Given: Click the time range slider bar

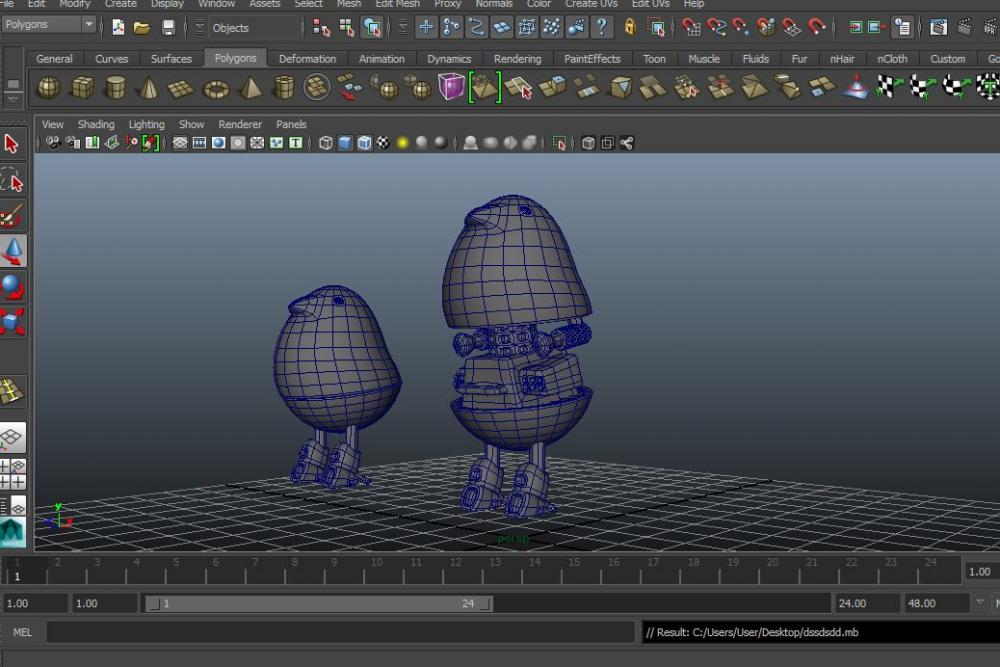Looking at the screenshot, I should coord(318,604).
